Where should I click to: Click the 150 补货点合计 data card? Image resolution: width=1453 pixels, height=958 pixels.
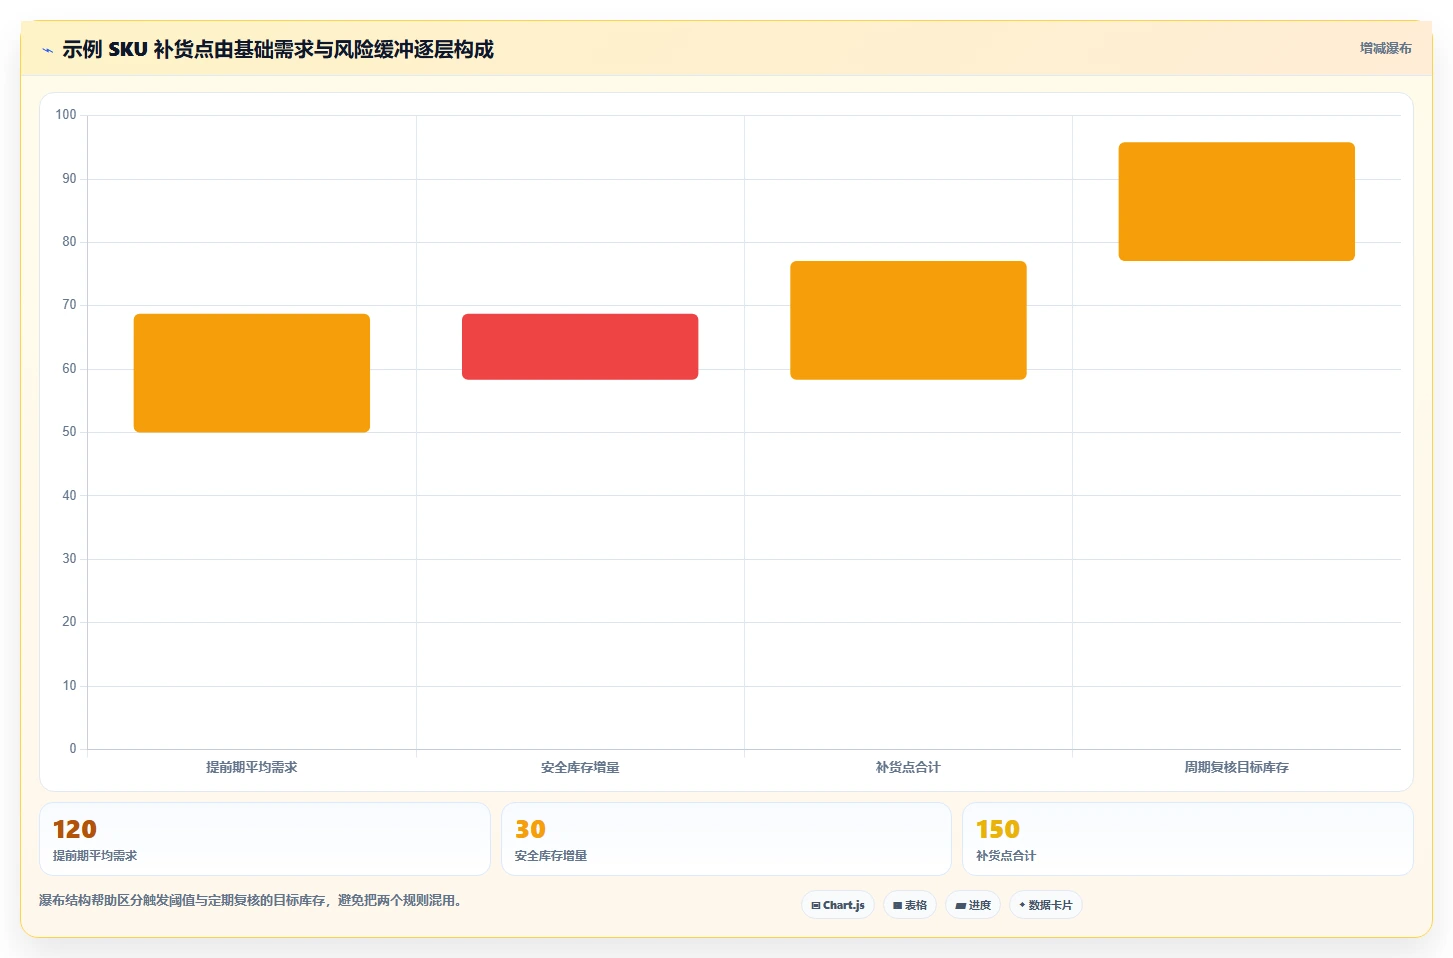[1188, 839]
